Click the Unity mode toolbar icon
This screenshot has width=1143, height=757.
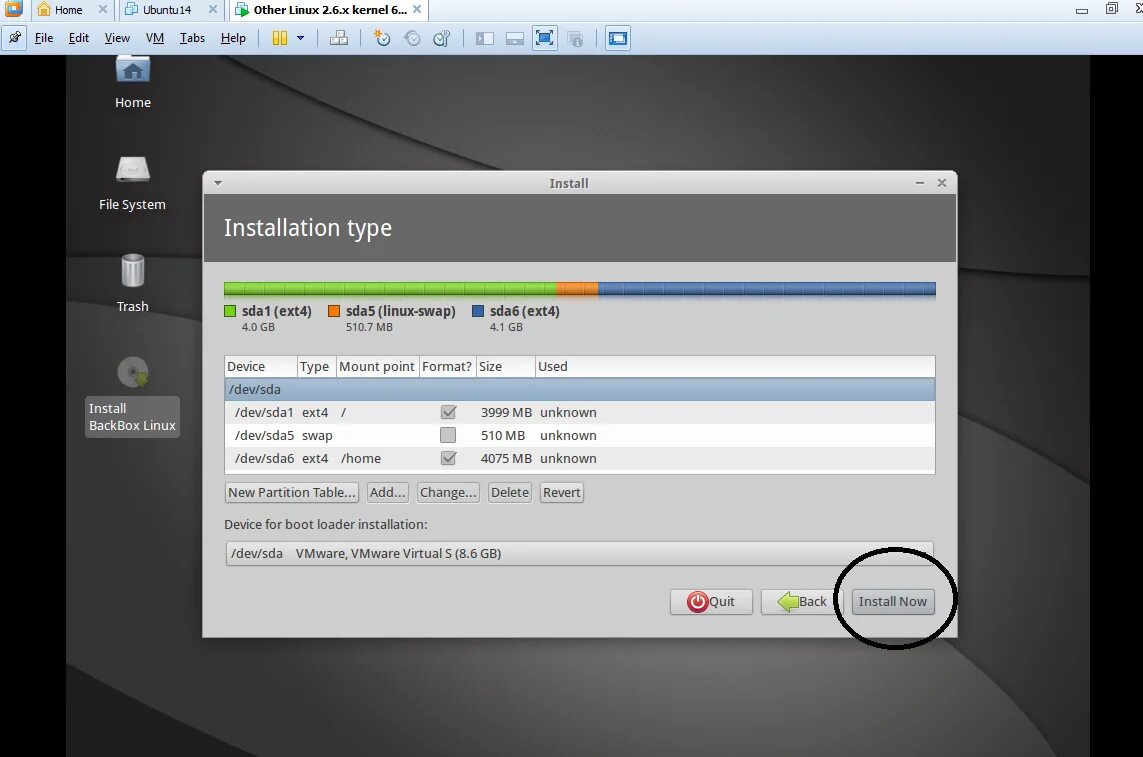(575, 38)
